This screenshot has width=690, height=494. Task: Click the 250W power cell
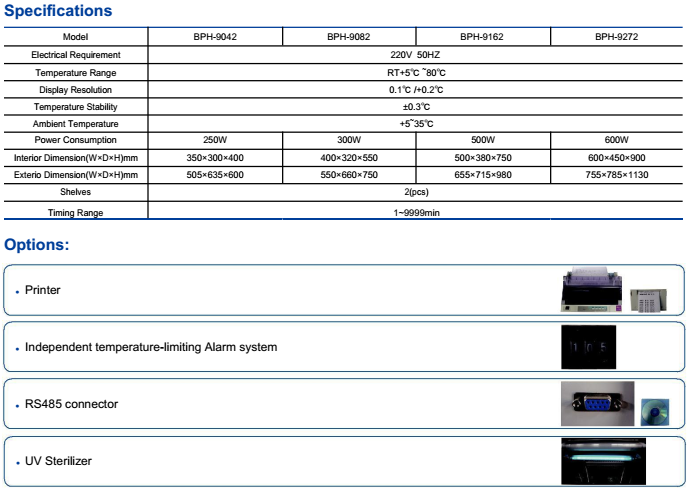tap(215, 140)
